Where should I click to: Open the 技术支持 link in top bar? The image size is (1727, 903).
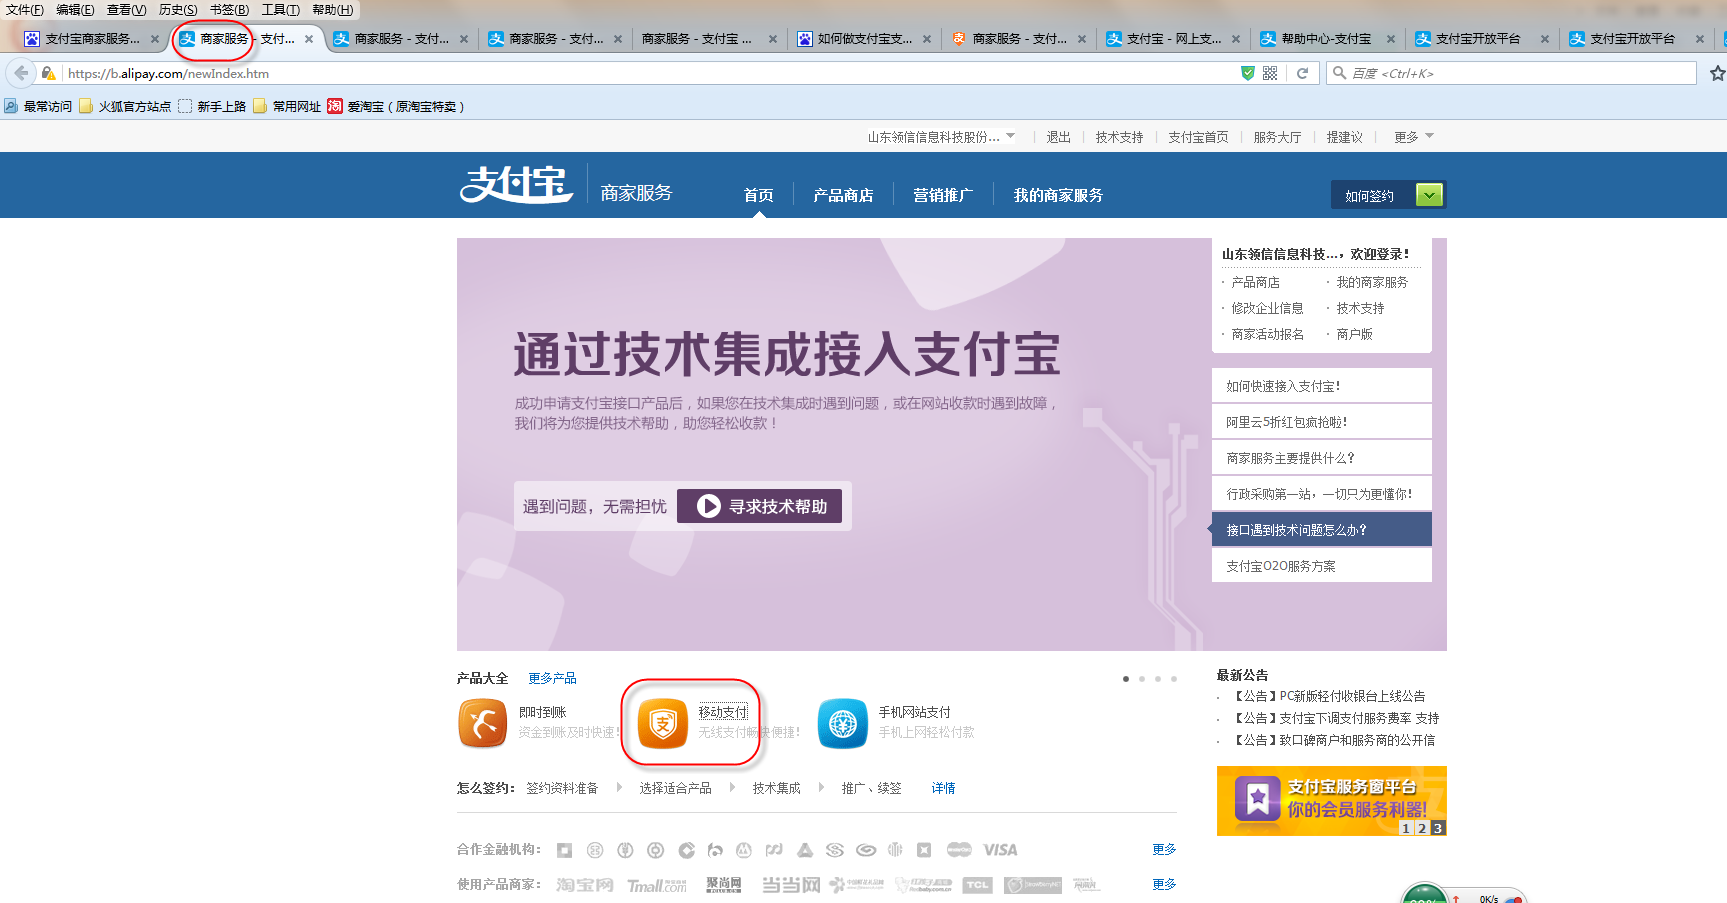point(1119,137)
